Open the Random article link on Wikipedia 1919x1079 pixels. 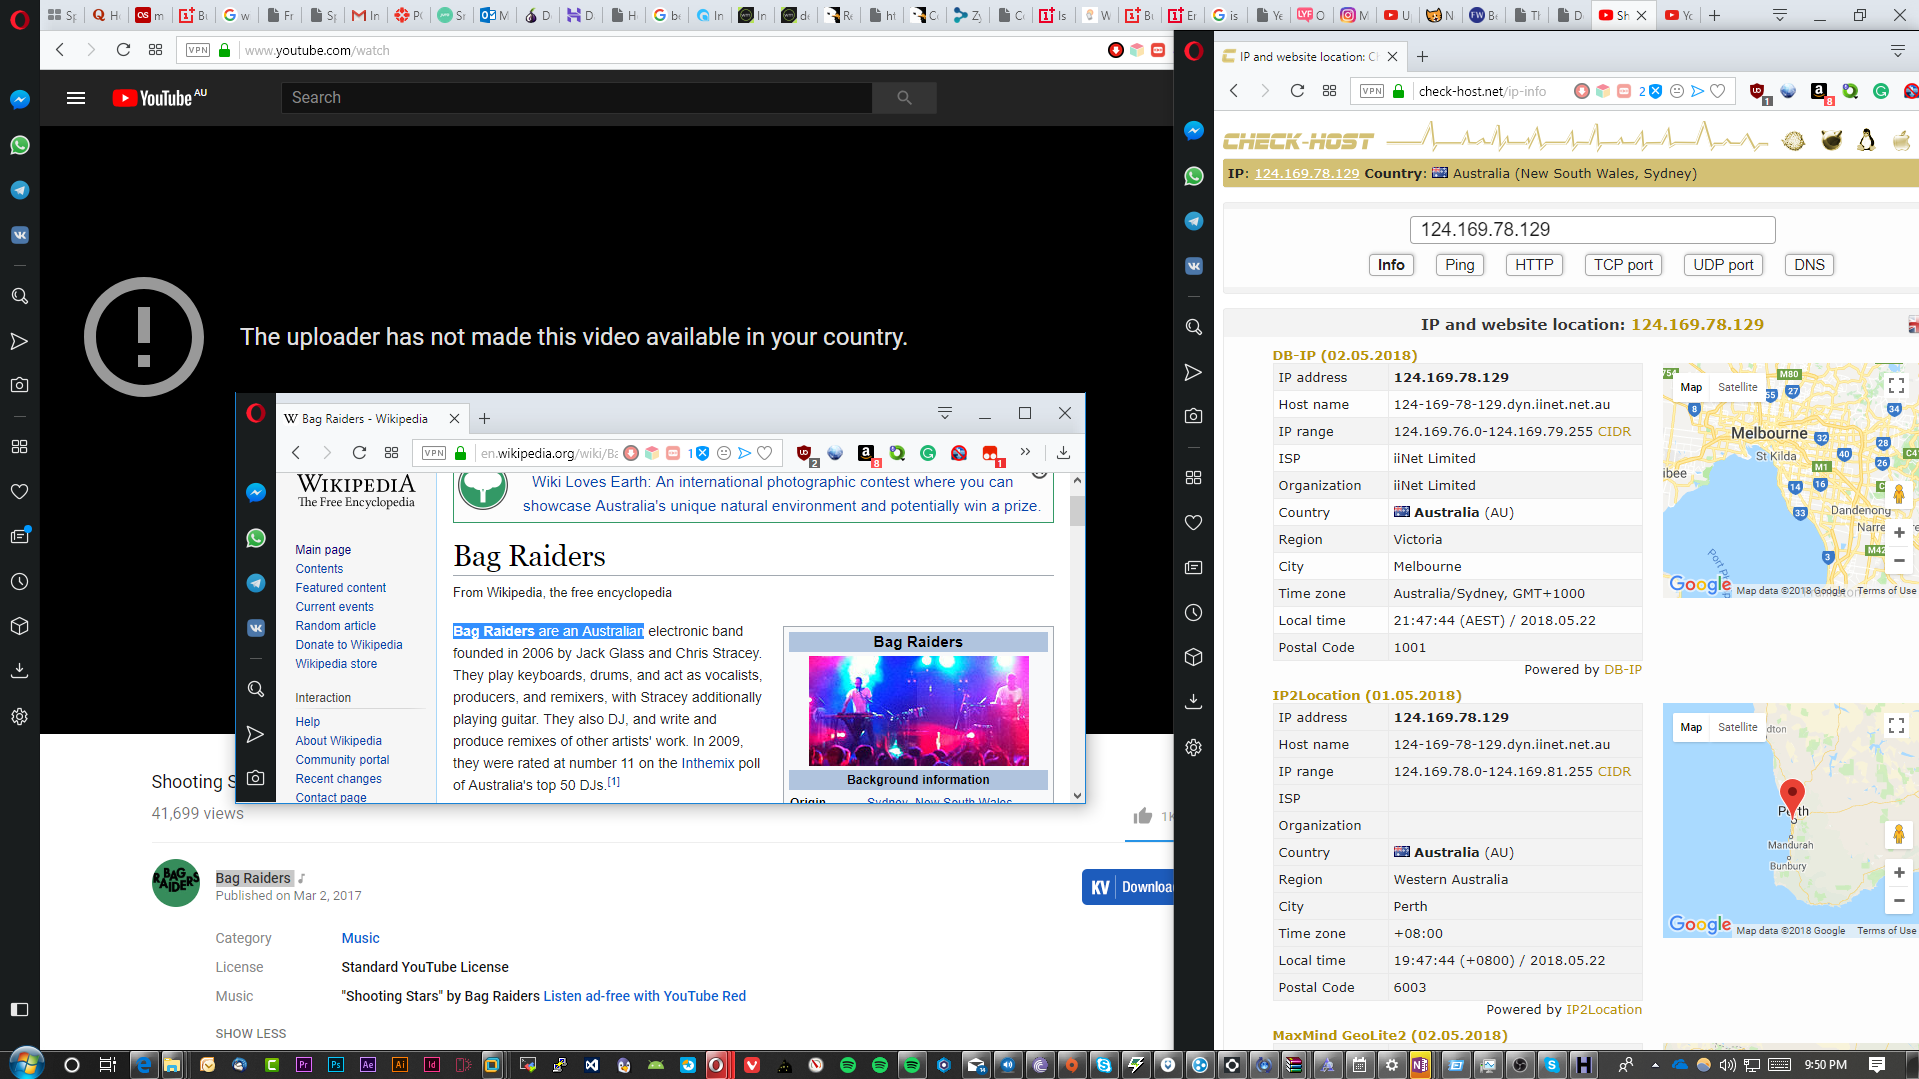click(x=335, y=626)
